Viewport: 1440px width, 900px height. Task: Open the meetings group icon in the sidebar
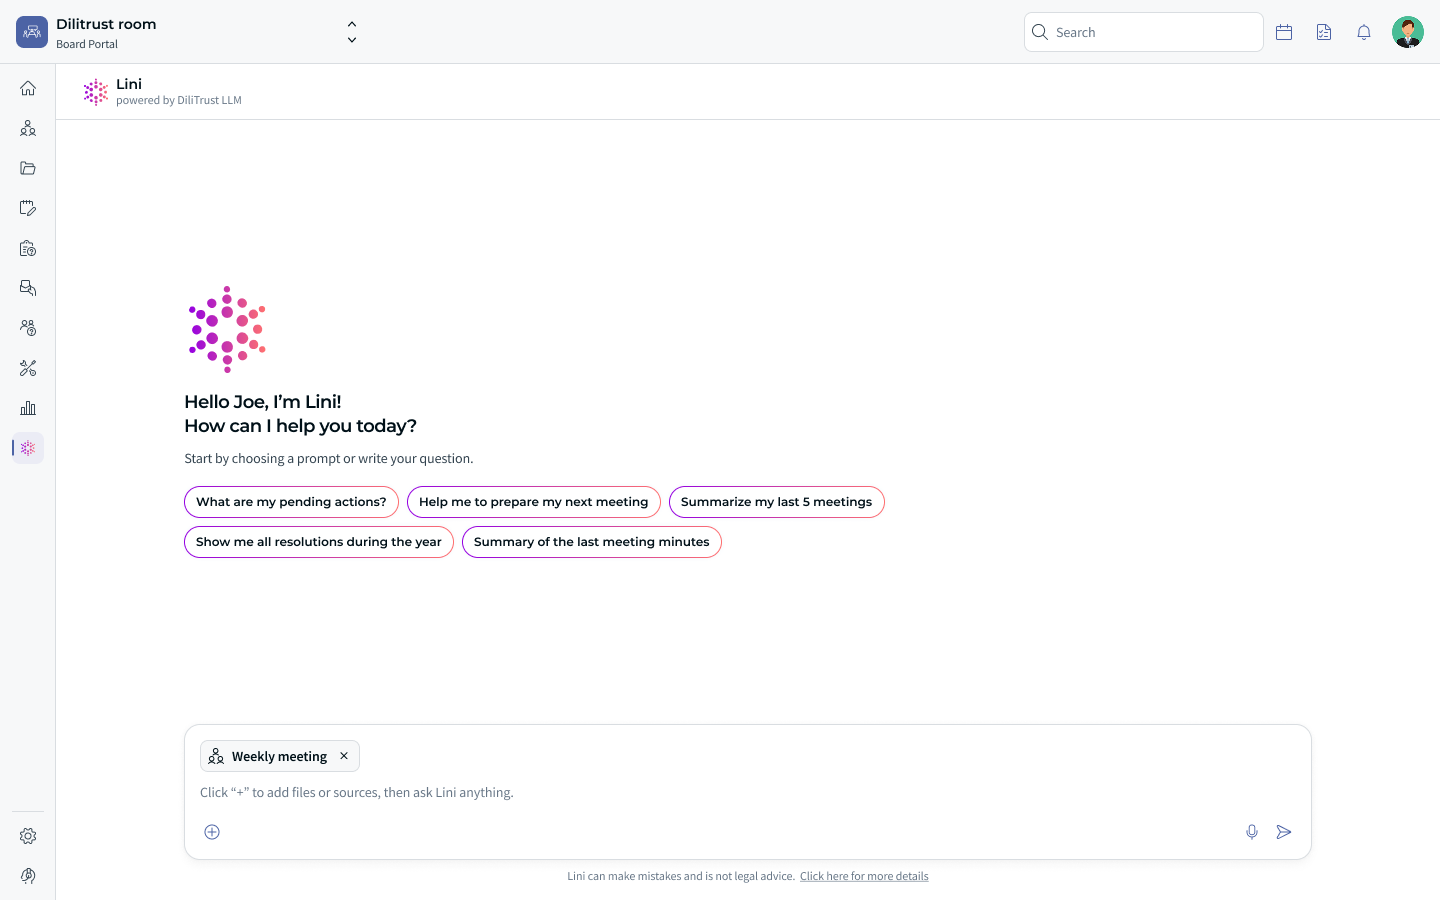(x=28, y=128)
